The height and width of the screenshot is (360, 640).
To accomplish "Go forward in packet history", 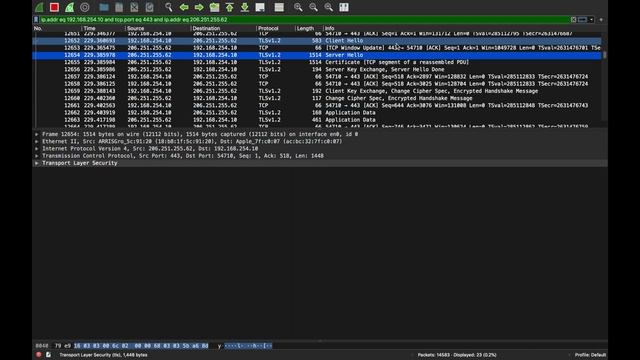I will coord(199,7).
